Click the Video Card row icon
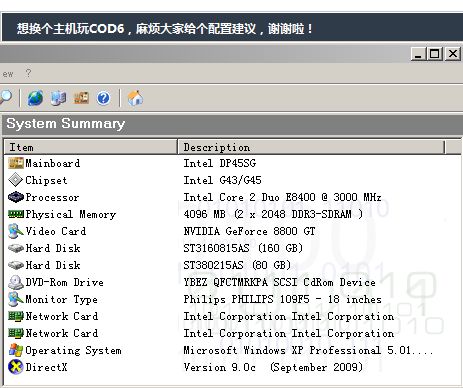463x388 pixels. pyautogui.click(x=16, y=231)
